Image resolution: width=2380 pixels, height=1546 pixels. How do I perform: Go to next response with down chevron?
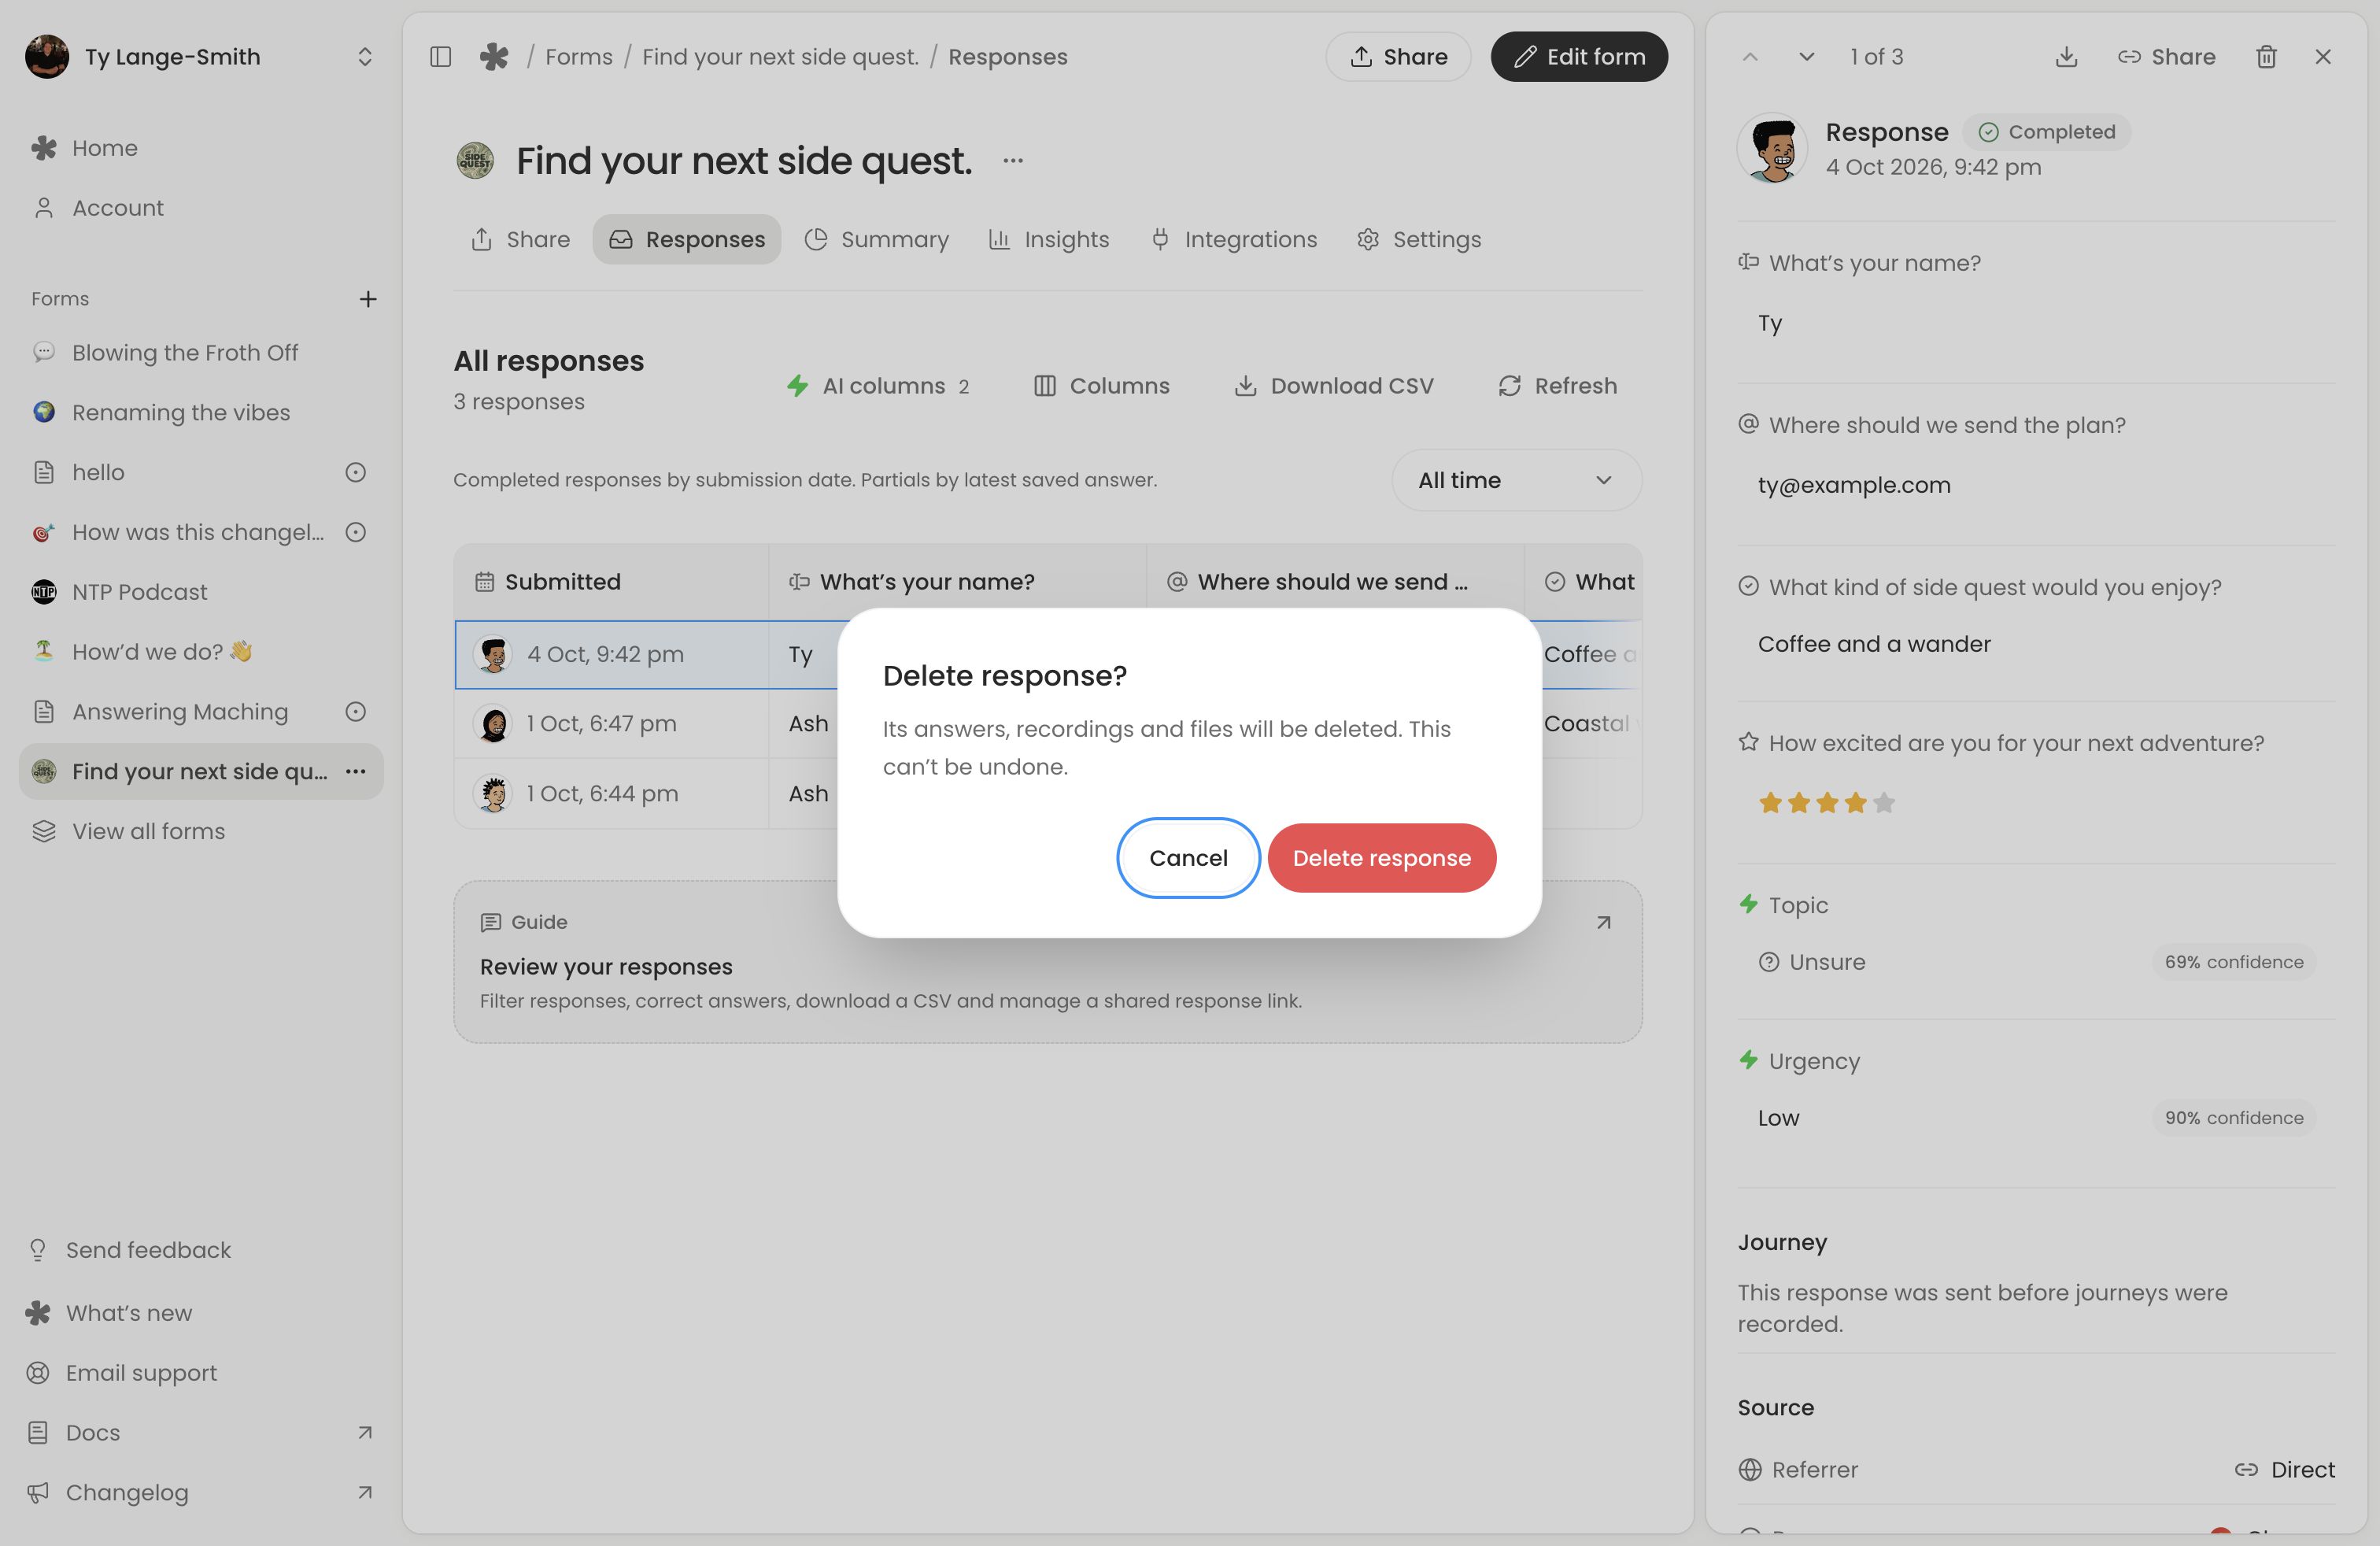1806,57
